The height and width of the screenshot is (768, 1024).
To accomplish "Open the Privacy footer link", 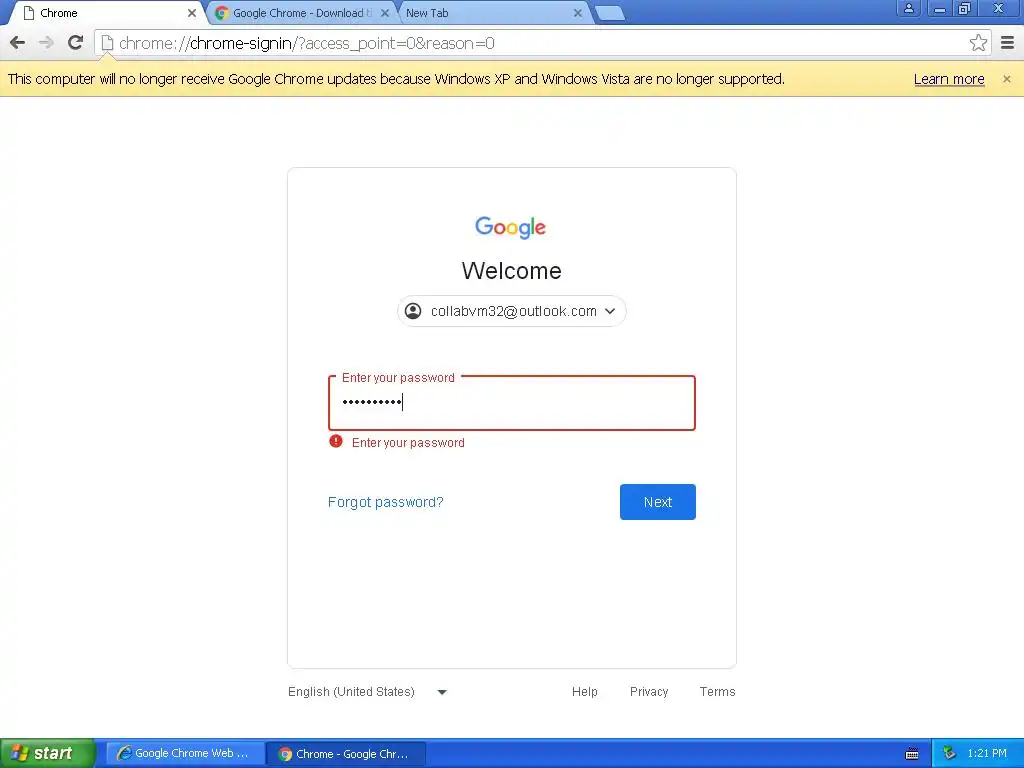I will (x=648, y=692).
